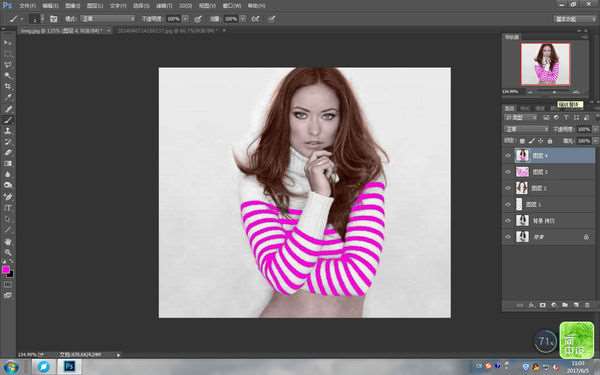
Task: Click the magenta foreground color swatch
Action: pos(6,270)
